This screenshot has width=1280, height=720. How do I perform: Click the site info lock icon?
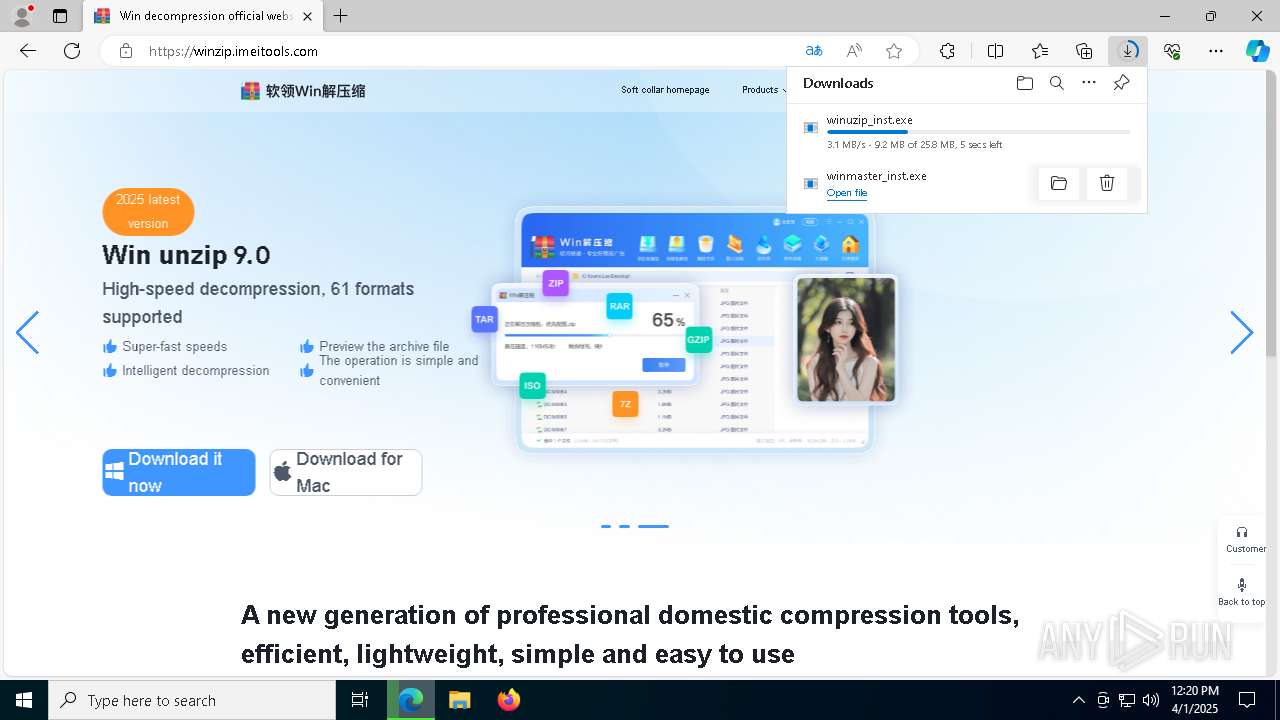point(126,51)
